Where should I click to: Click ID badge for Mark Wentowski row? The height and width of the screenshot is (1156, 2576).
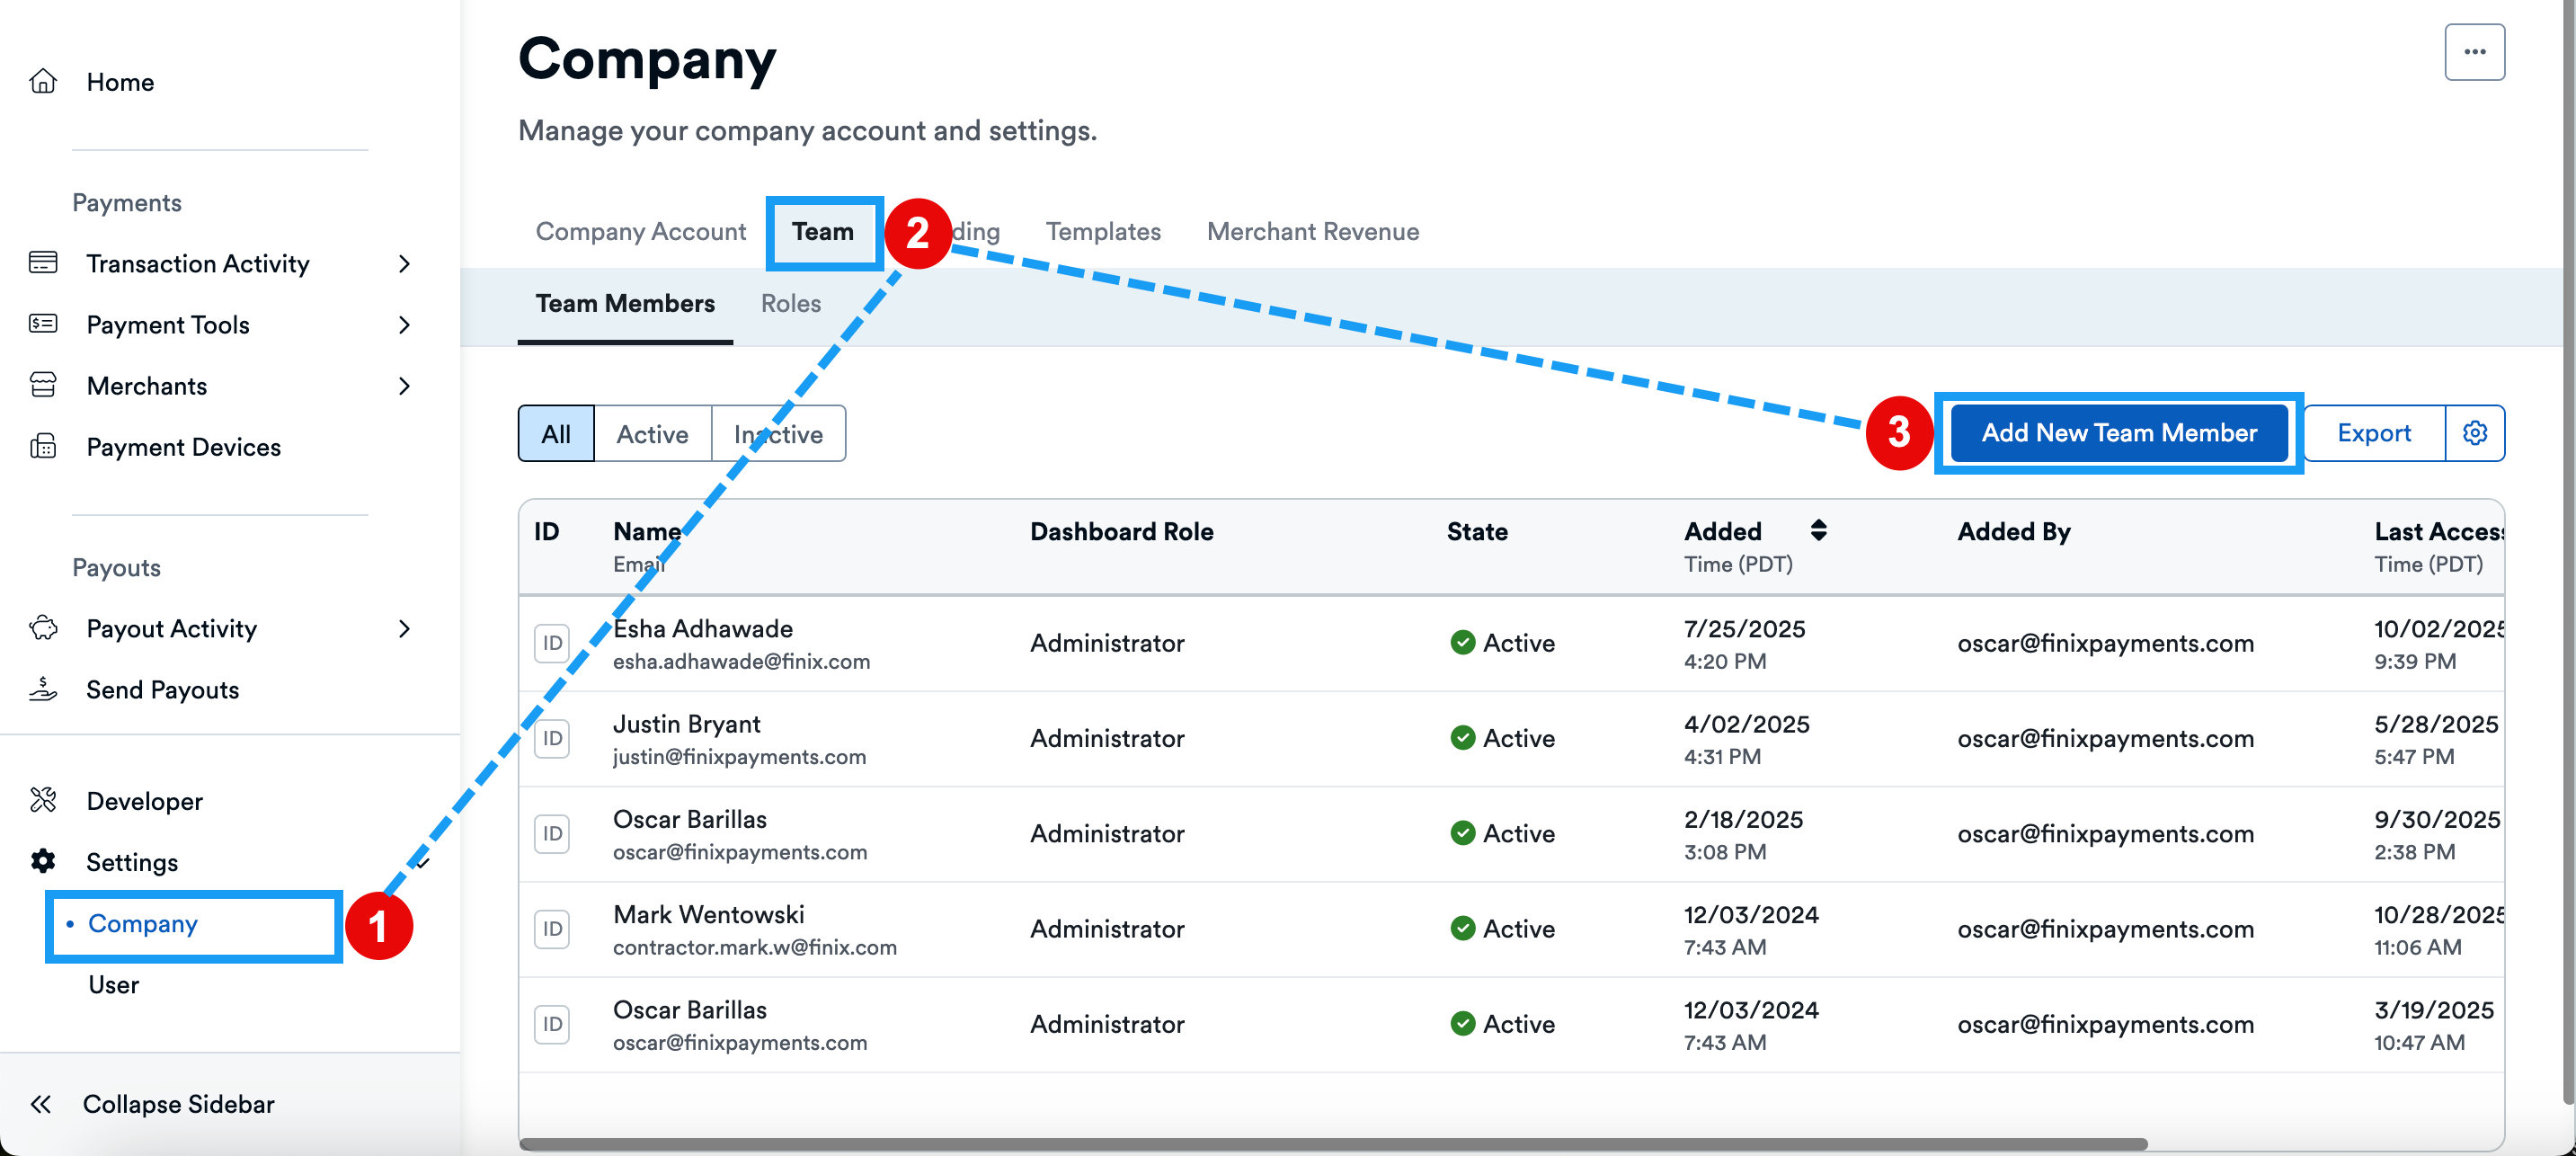[552, 929]
